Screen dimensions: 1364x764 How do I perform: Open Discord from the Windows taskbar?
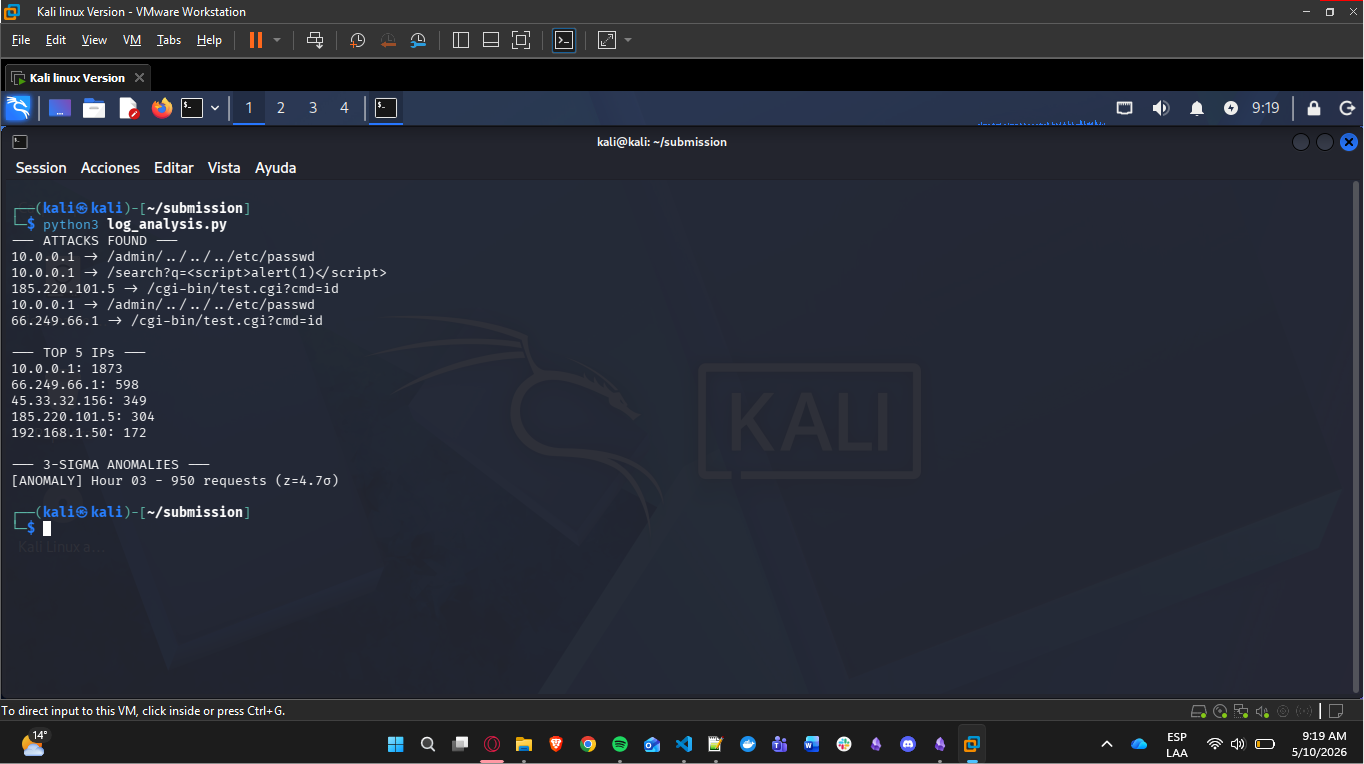point(908,744)
